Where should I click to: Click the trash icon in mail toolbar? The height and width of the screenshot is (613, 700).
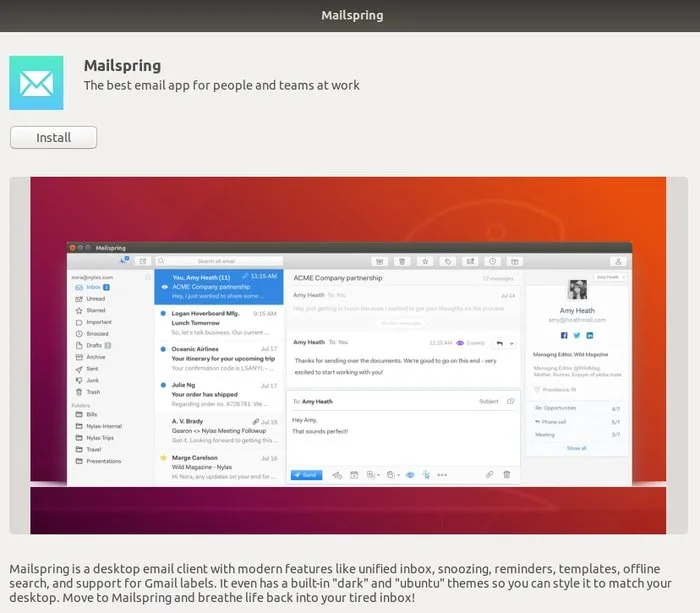[402, 261]
